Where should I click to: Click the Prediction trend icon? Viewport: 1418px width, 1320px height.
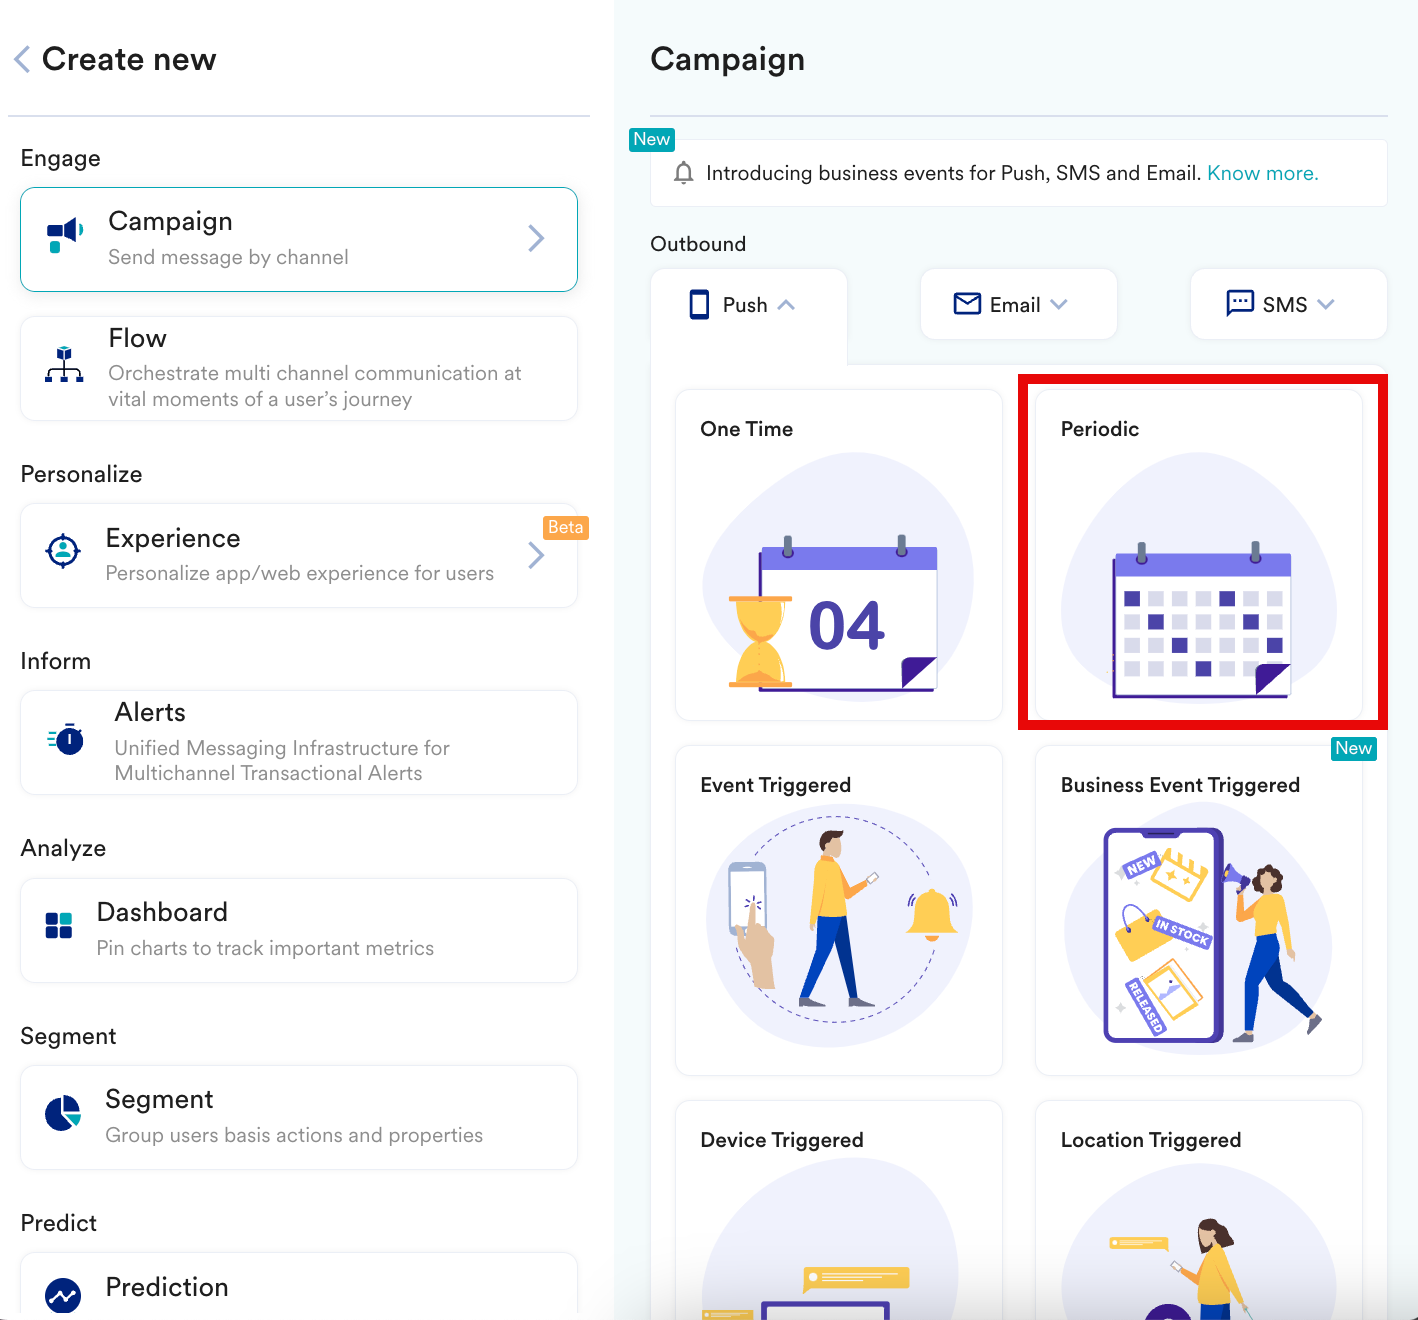(63, 1296)
